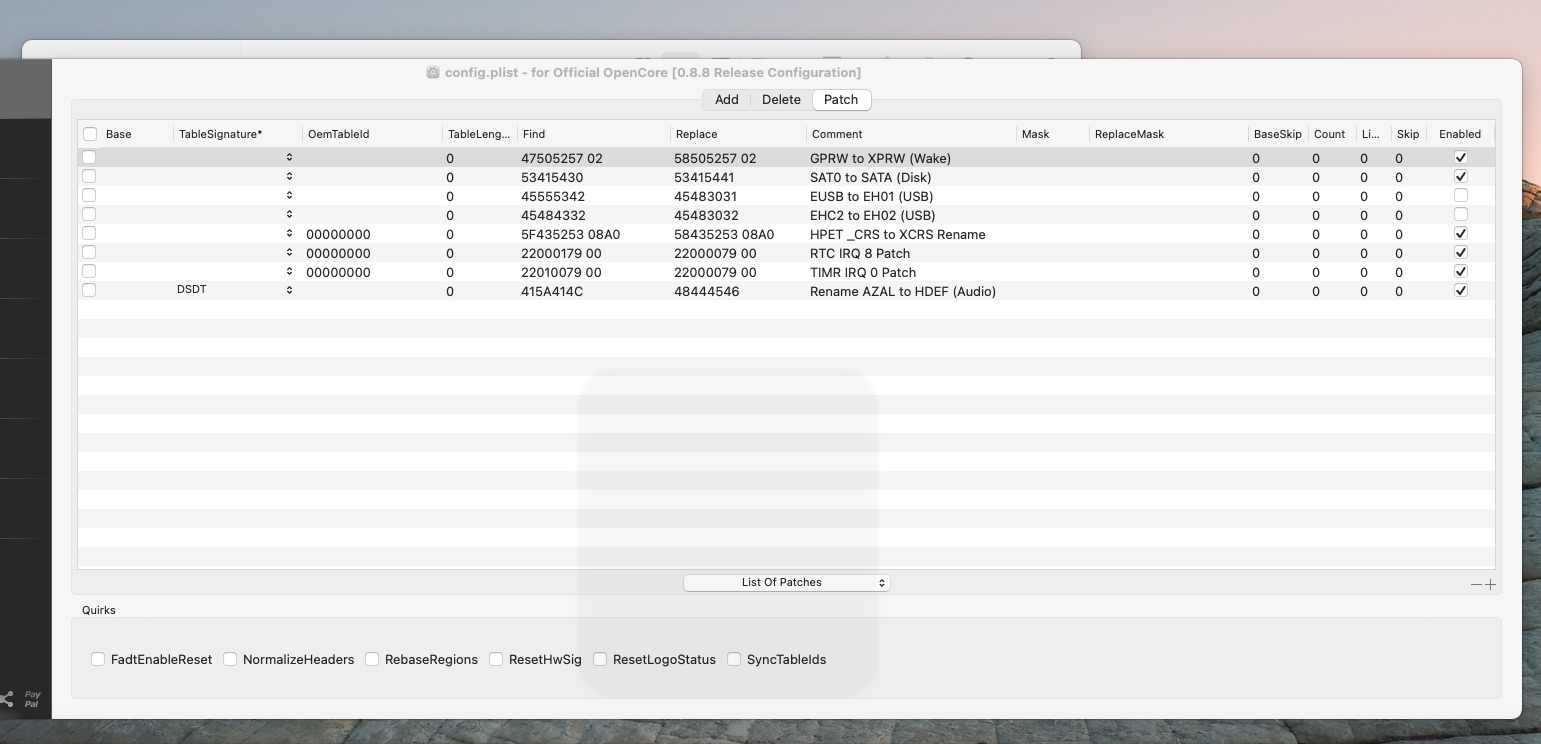Screen dimensions: 1541x744
Task: Toggle the SyncTableIds quirk checkbox
Action: point(734,659)
